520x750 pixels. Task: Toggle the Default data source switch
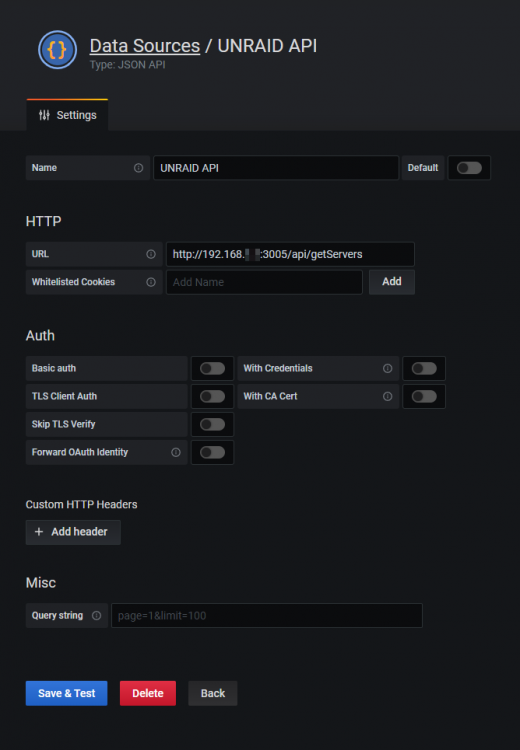tap(469, 168)
